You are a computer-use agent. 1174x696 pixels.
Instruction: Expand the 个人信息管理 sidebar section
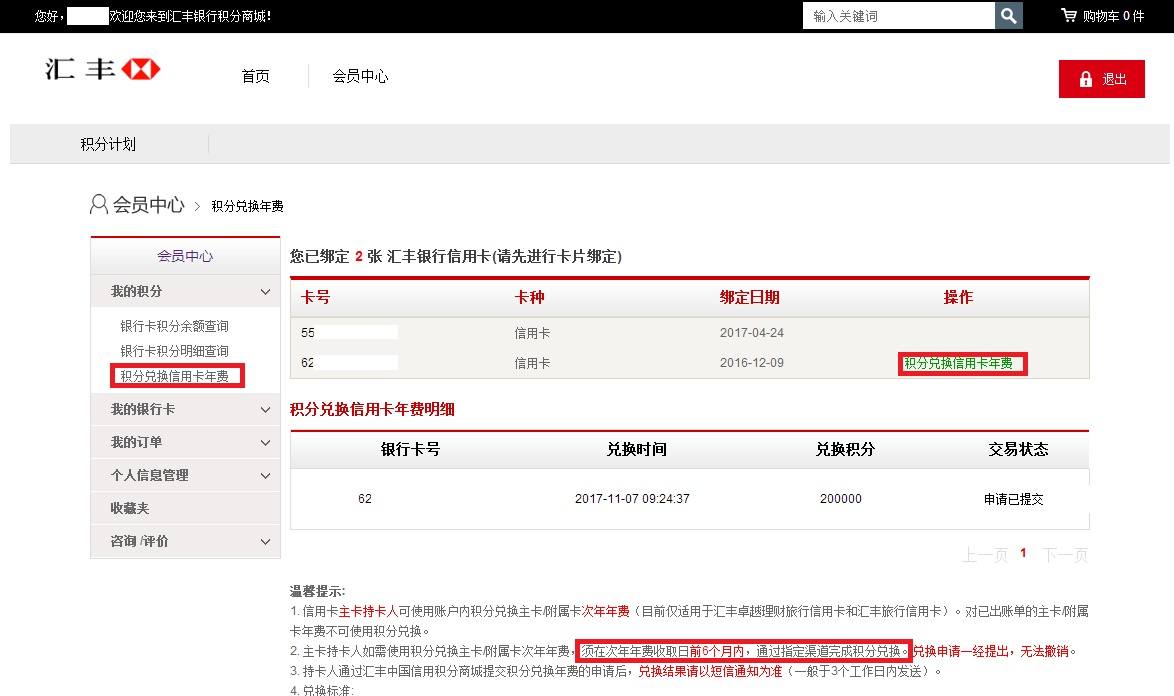click(x=185, y=475)
